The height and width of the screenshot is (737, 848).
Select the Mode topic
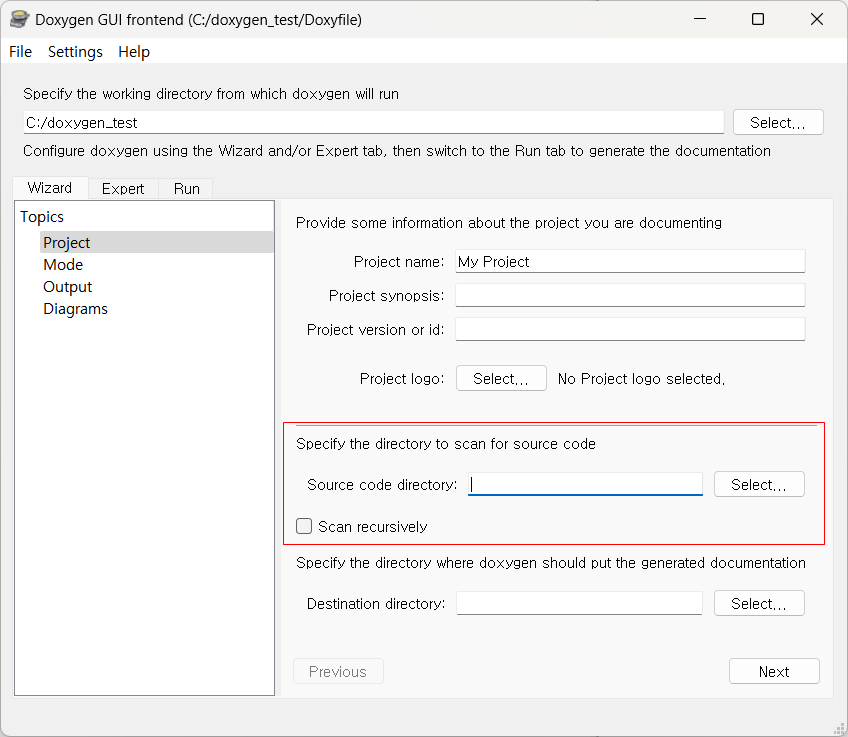[x=63, y=265]
